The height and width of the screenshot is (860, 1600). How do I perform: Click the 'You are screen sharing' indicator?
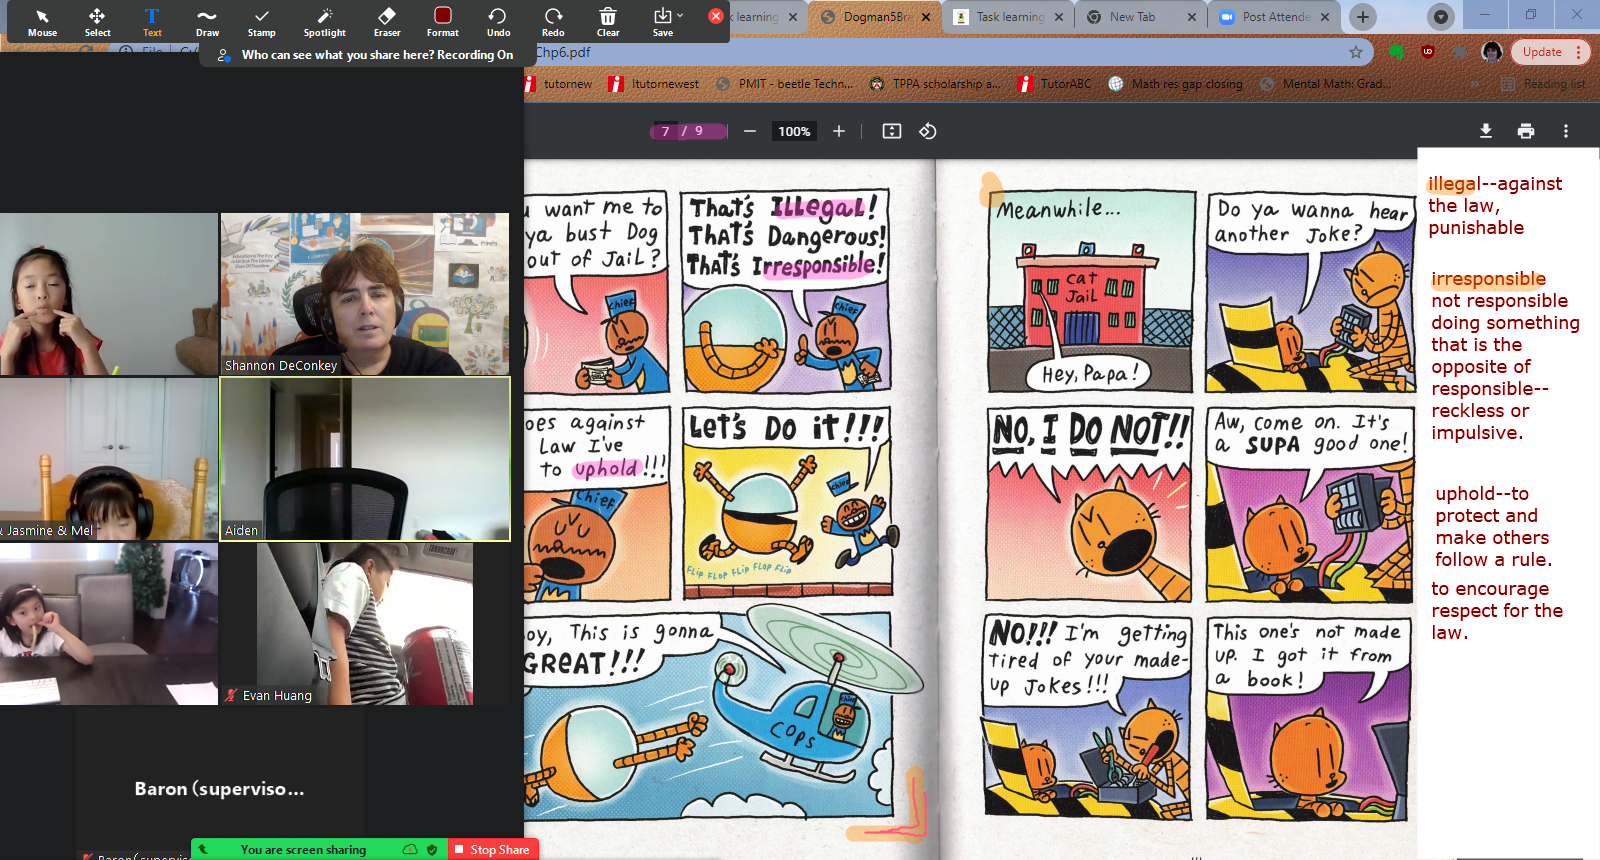303,850
